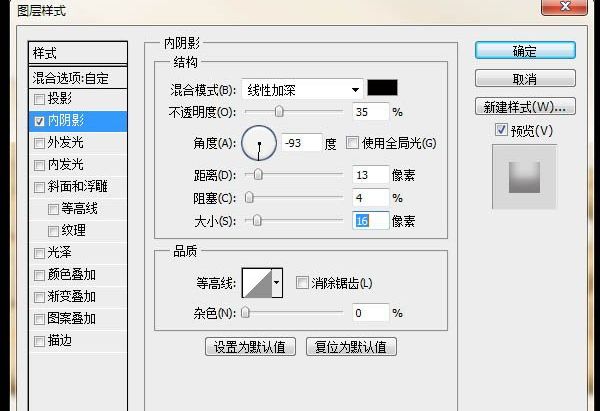Click the opacity value field showing 35
Screen dimensions: 600x411
pos(370,112)
